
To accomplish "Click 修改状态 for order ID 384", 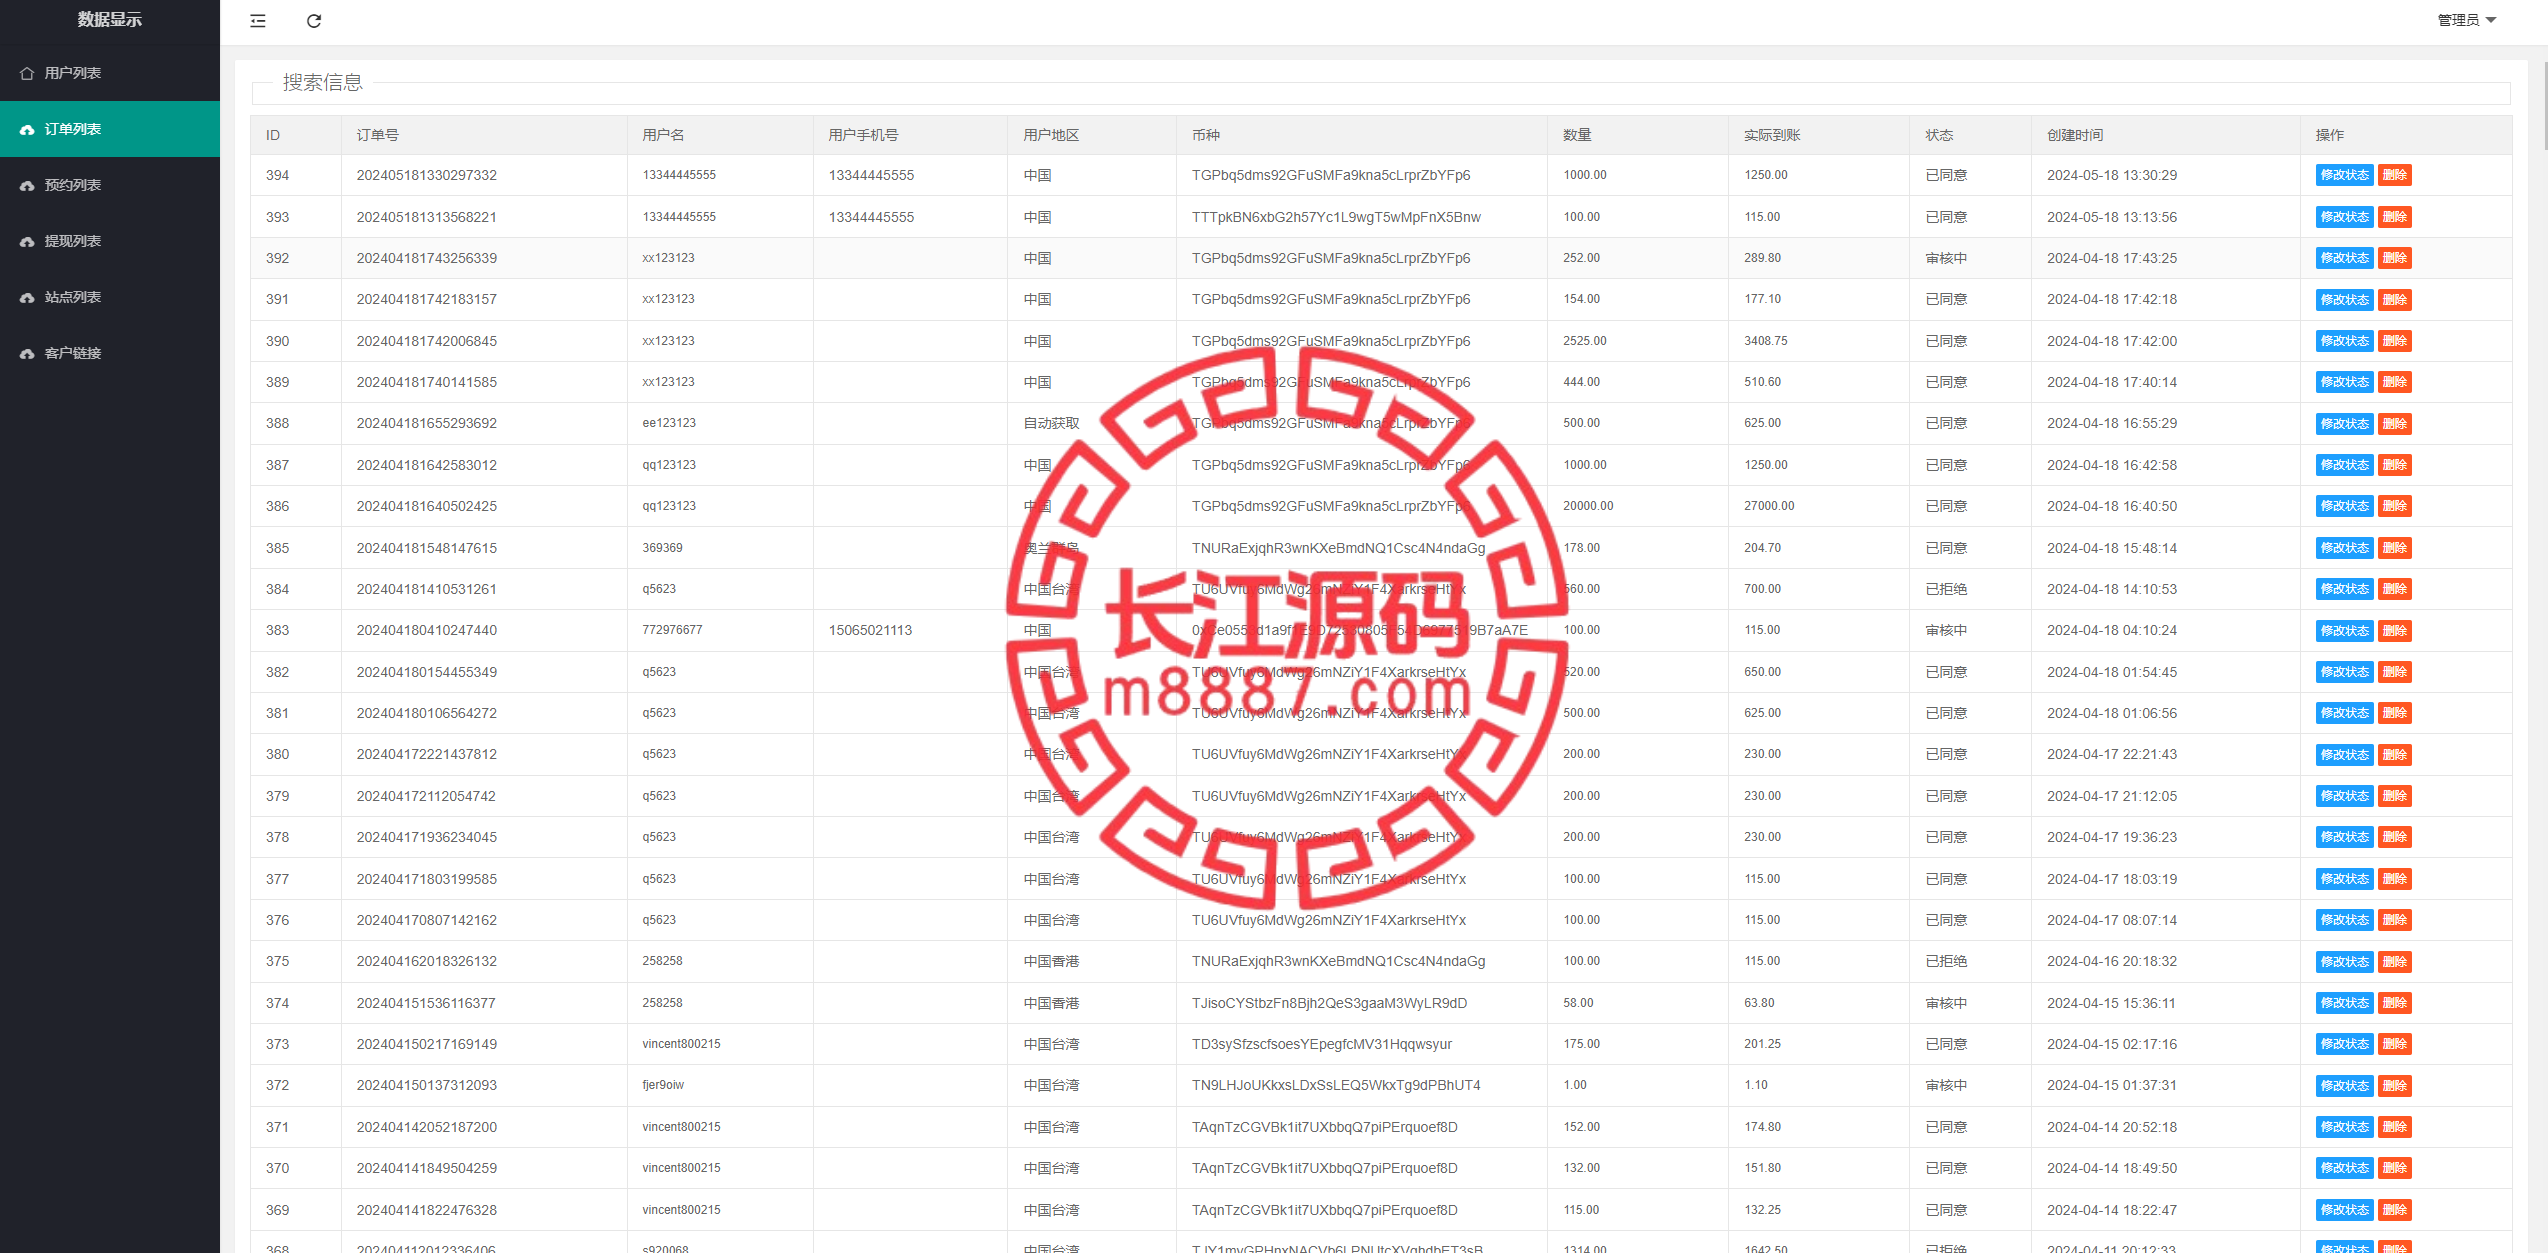I will coord(2344,589).
